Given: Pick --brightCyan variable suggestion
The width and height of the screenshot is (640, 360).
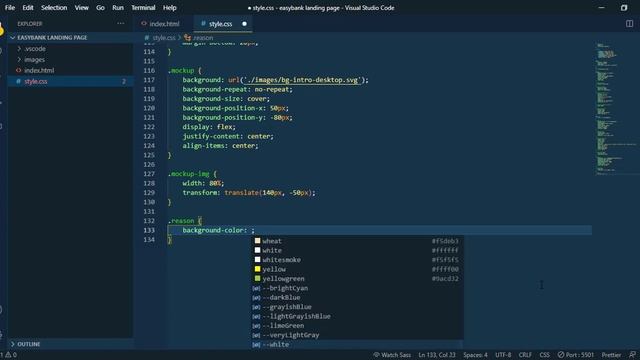Looking at the screenshot, I should coord(357,288).
